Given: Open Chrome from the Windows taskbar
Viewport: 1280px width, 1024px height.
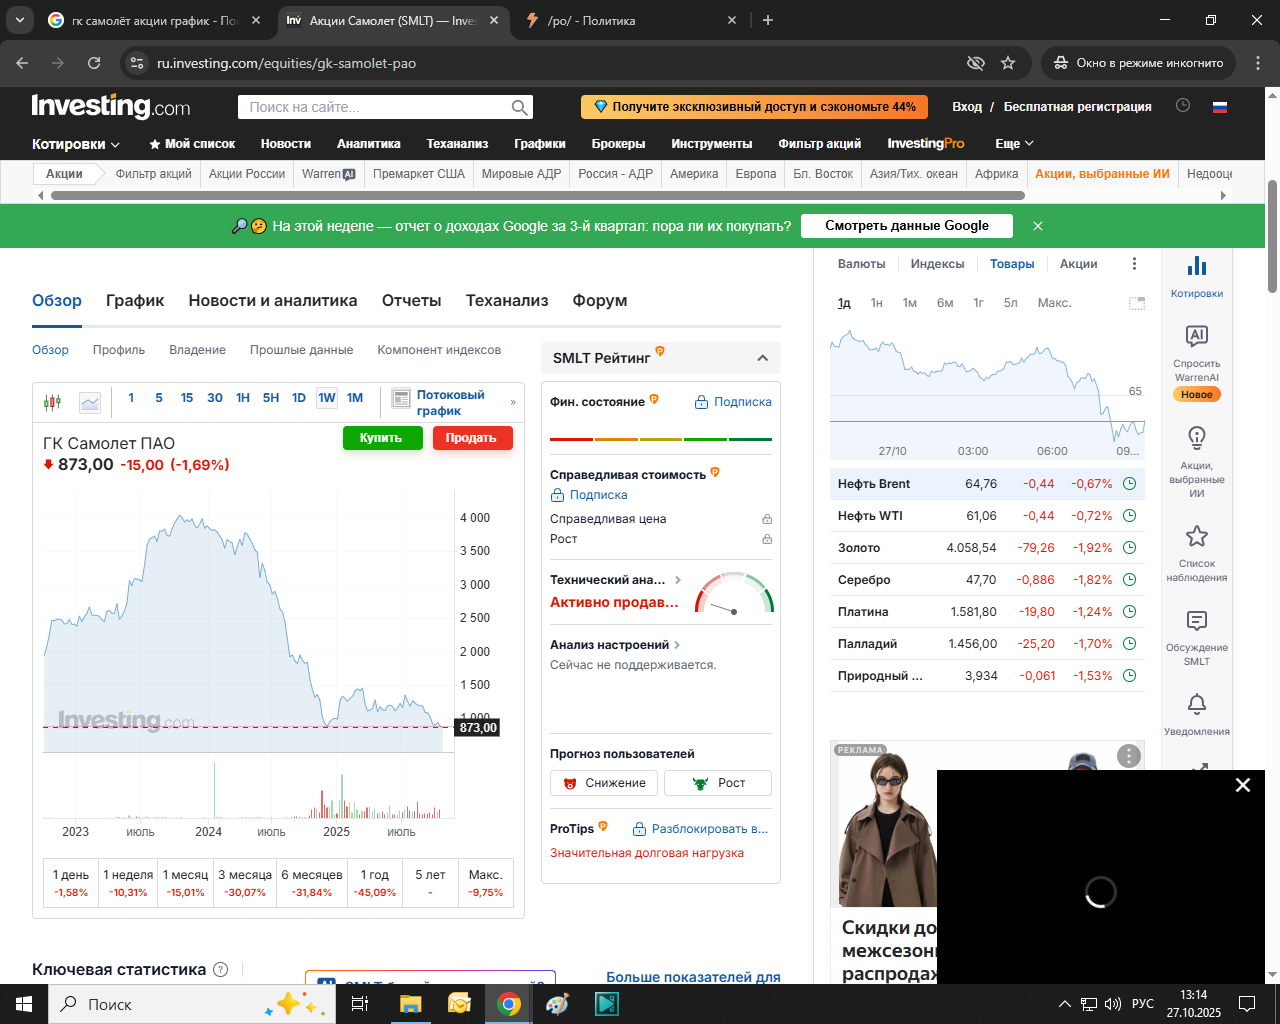Looking at the screenshot, I should 509,1004.
